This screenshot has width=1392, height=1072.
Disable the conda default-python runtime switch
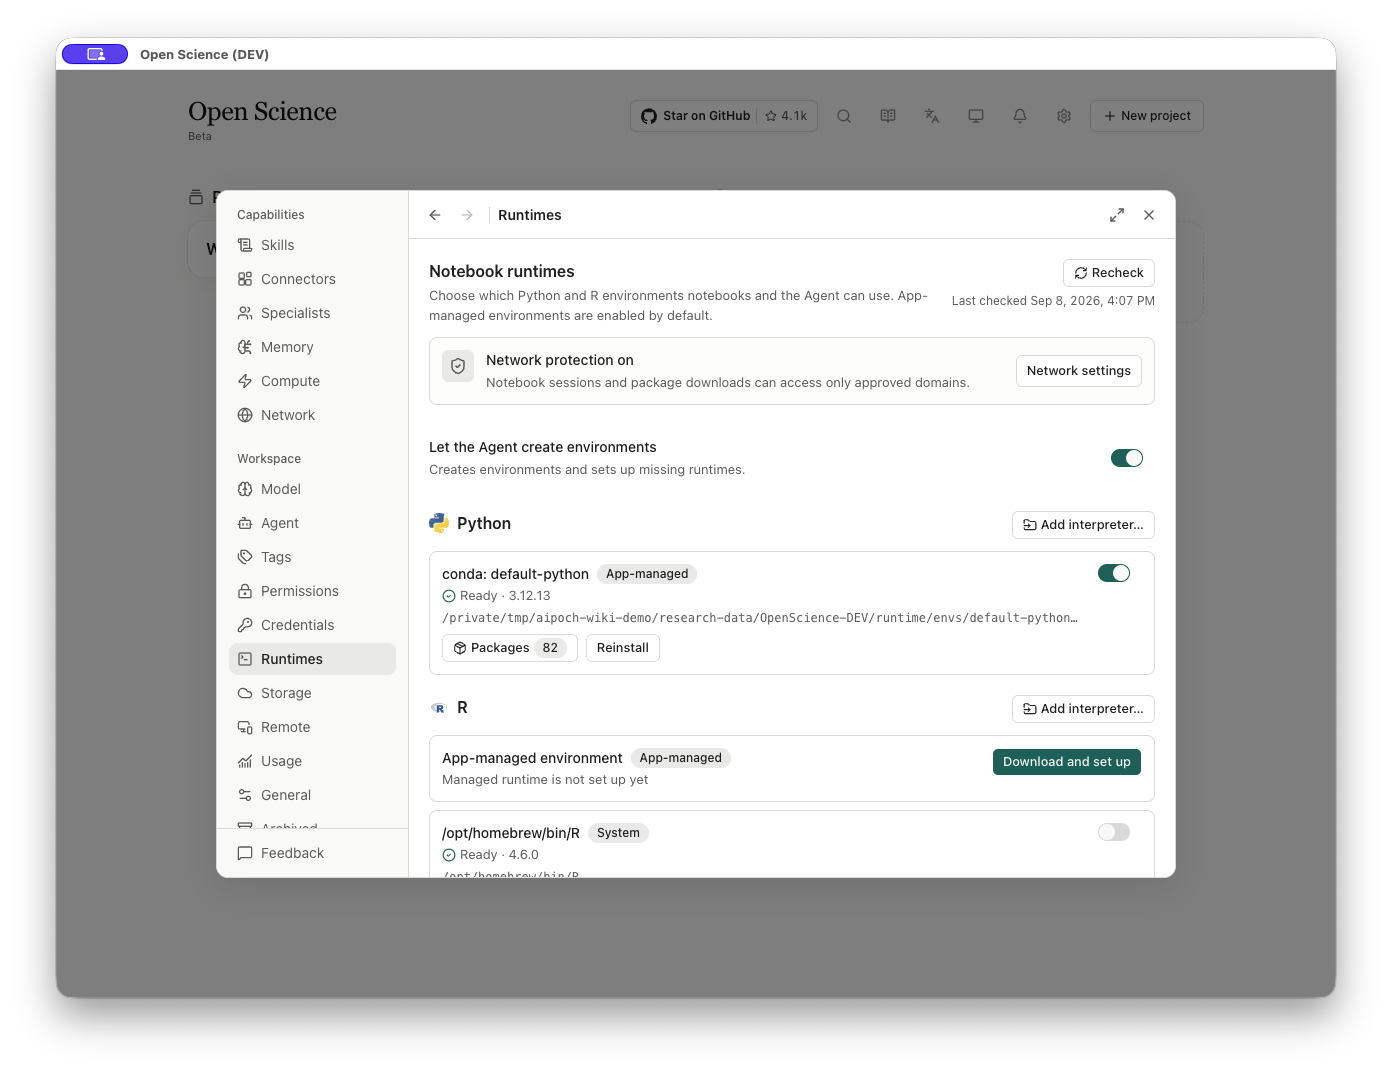point(1114,573)
